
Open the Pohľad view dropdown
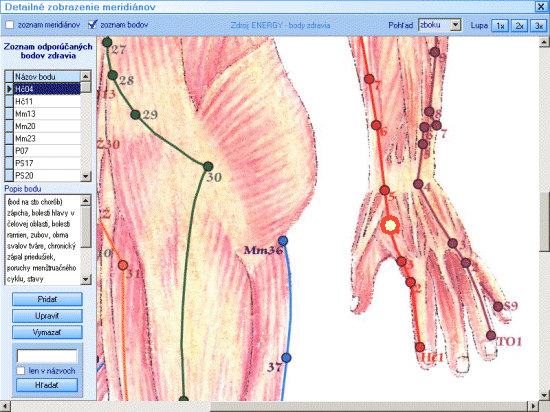click(455, 25)
